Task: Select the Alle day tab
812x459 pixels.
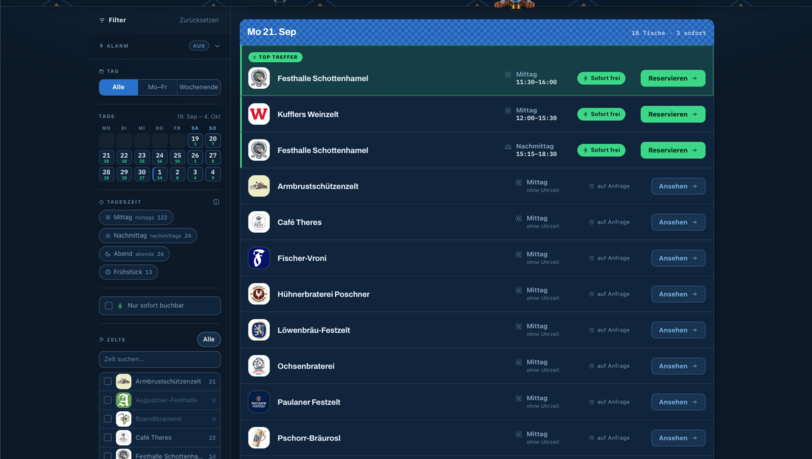Action: pos(119,87)
